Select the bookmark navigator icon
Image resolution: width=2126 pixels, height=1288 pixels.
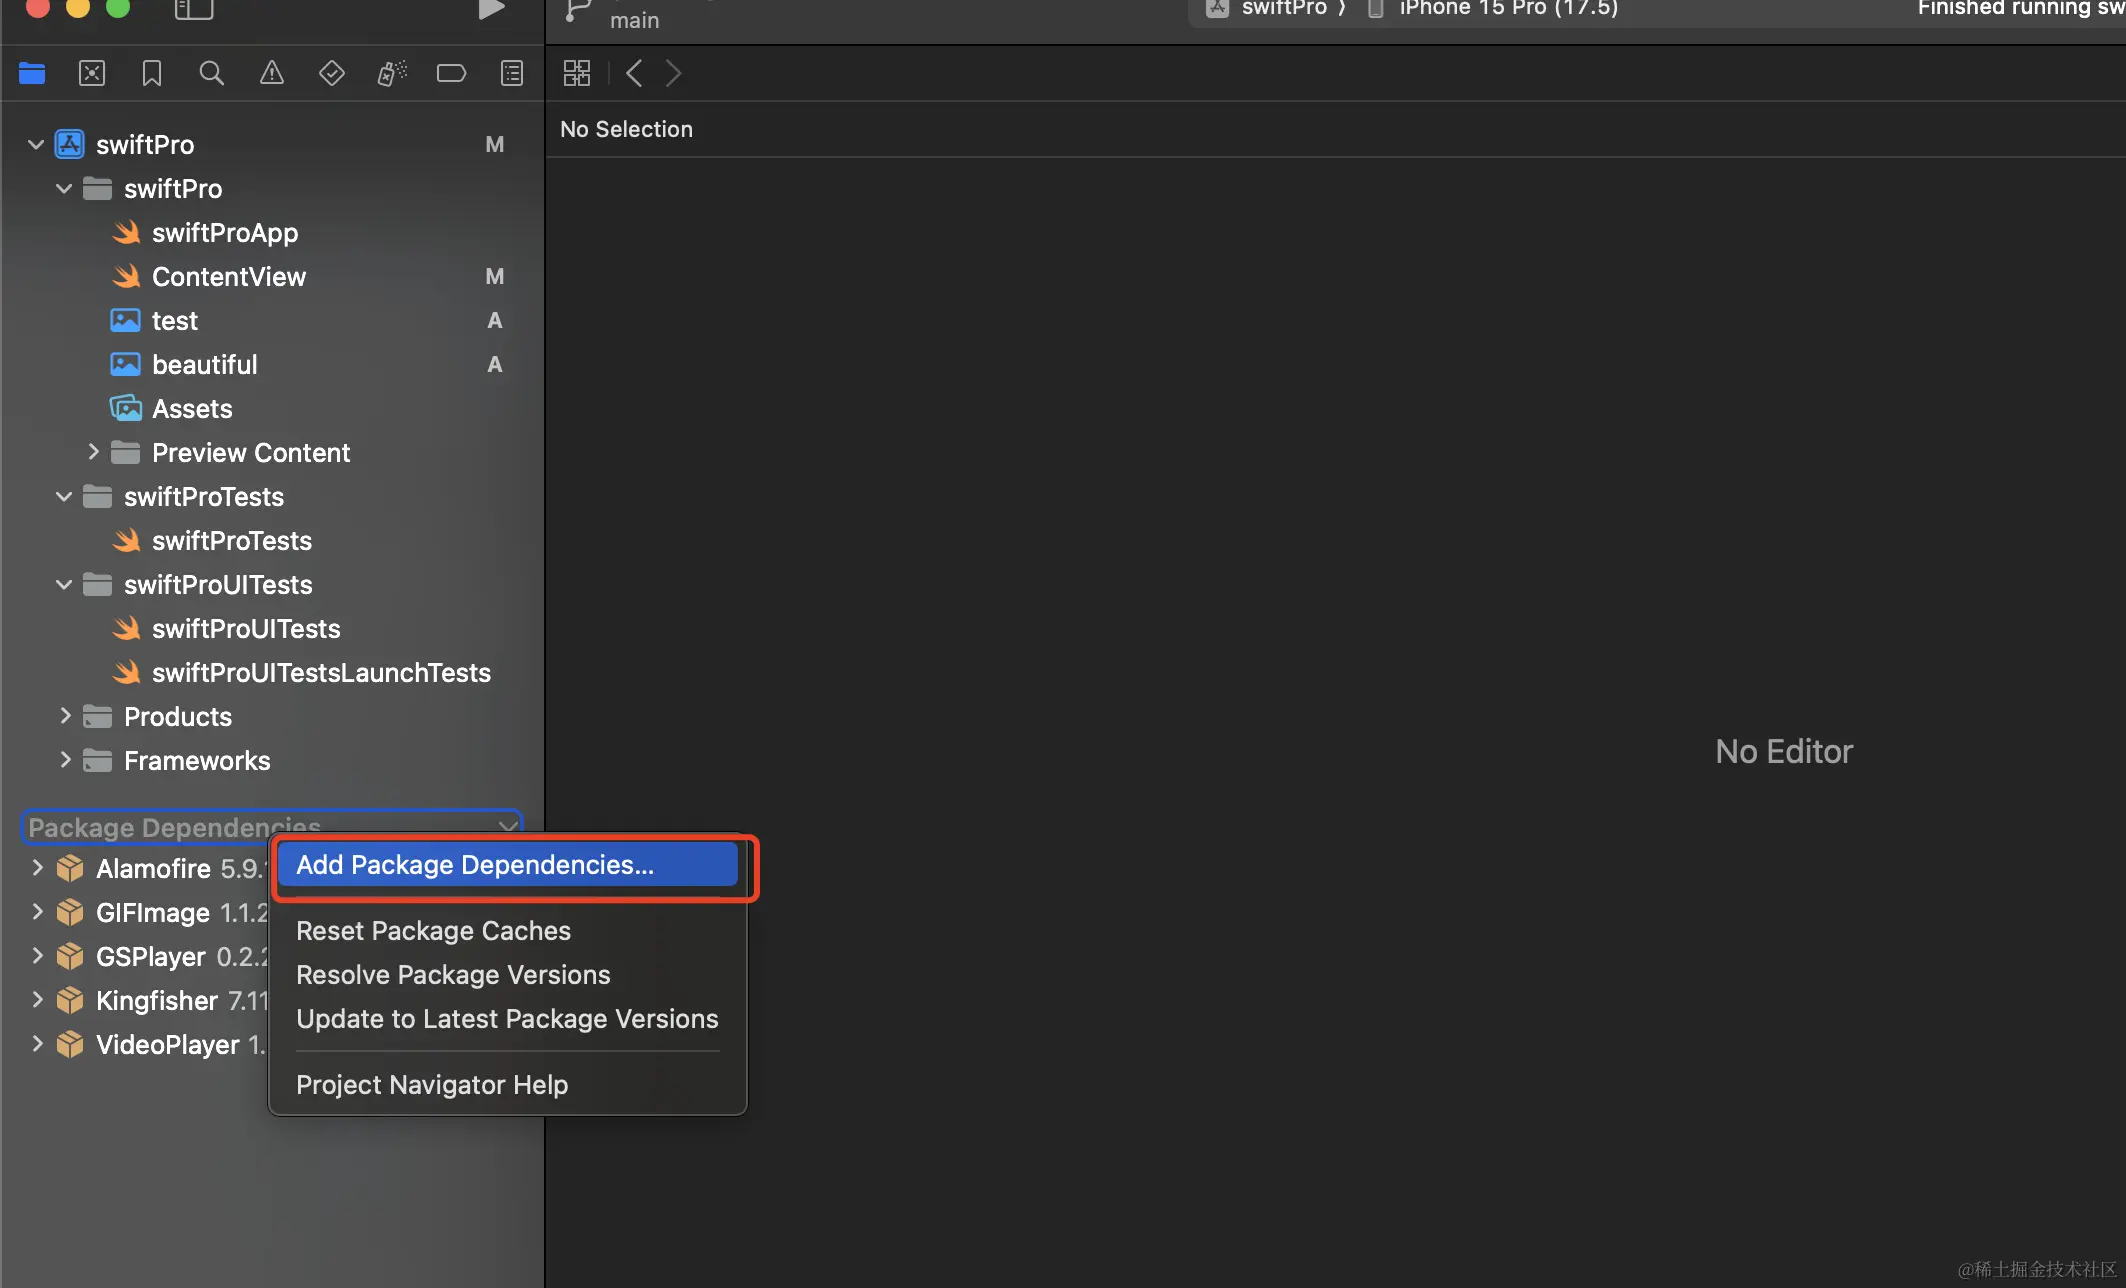[152, 73]
